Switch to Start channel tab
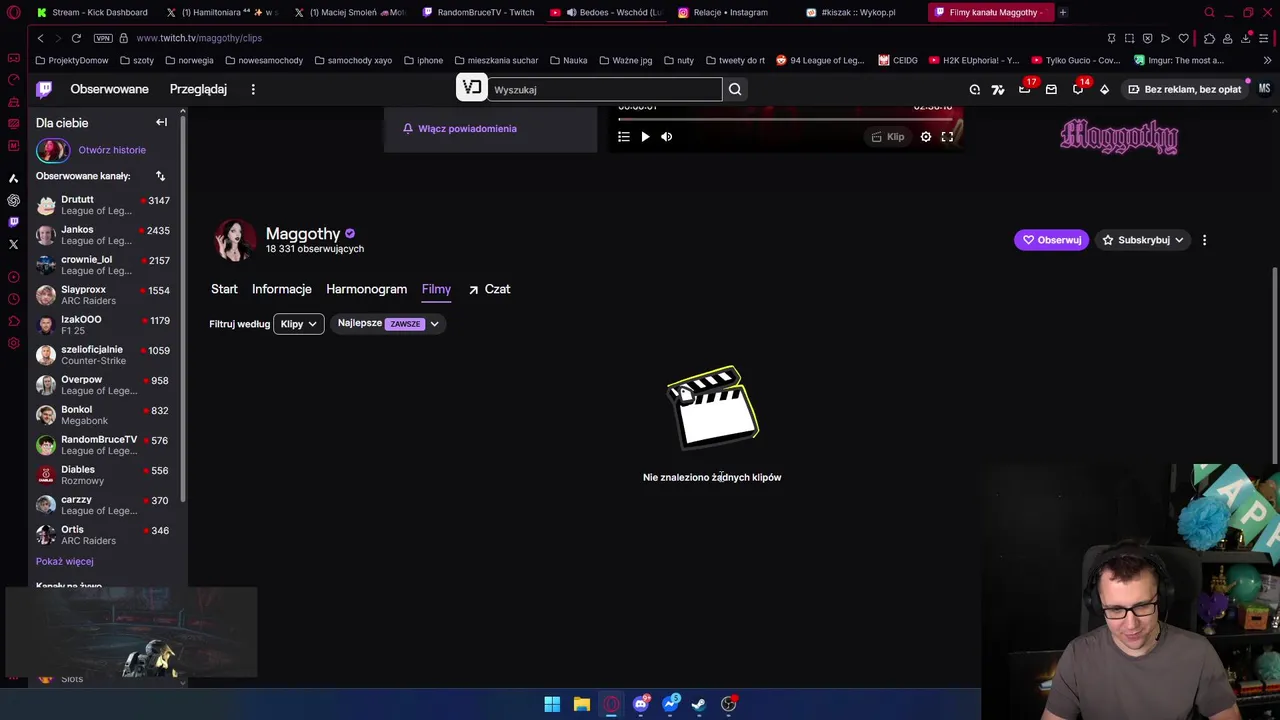Screen dimensions: 1280x720 pos(224,289)
